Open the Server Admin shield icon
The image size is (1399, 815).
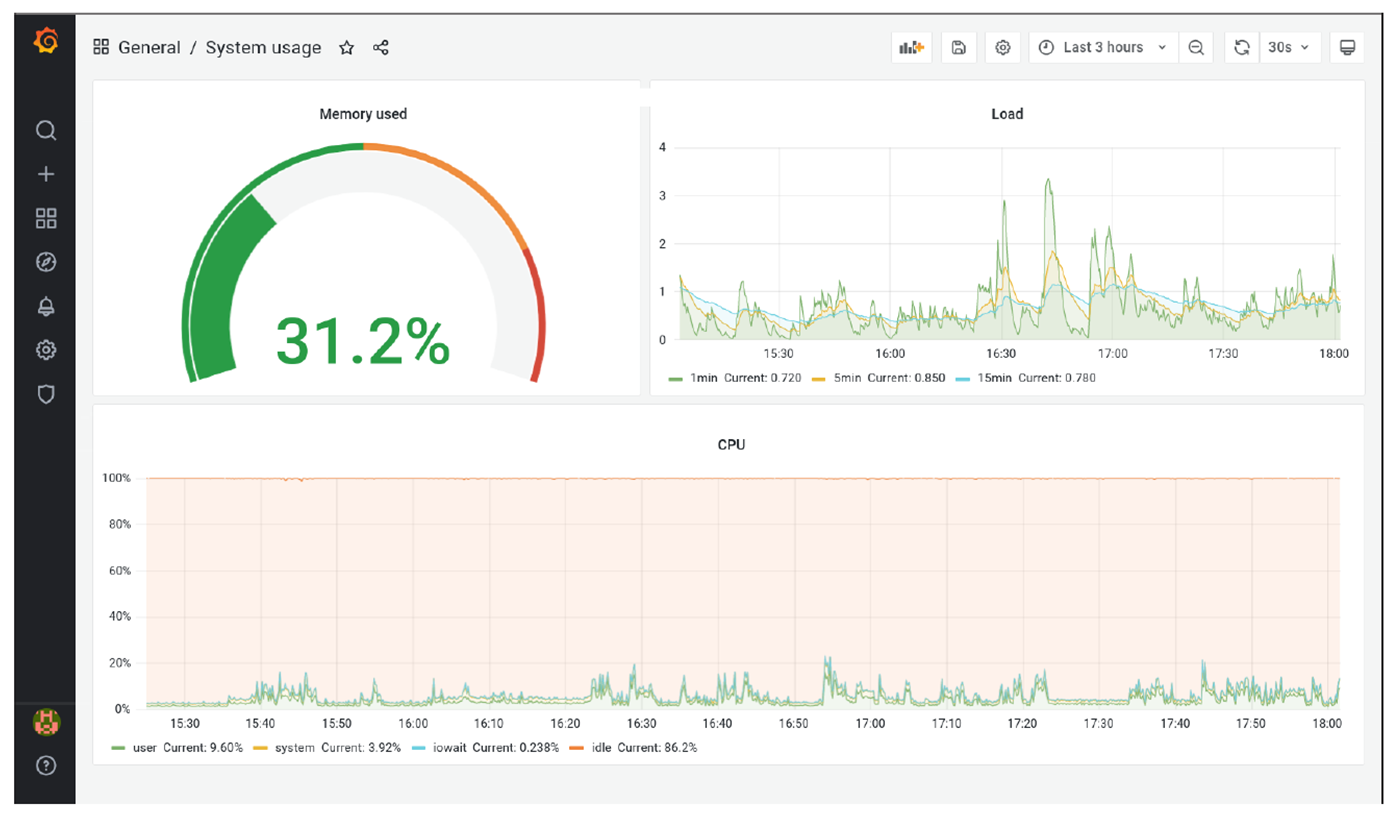tap(46, 394)
